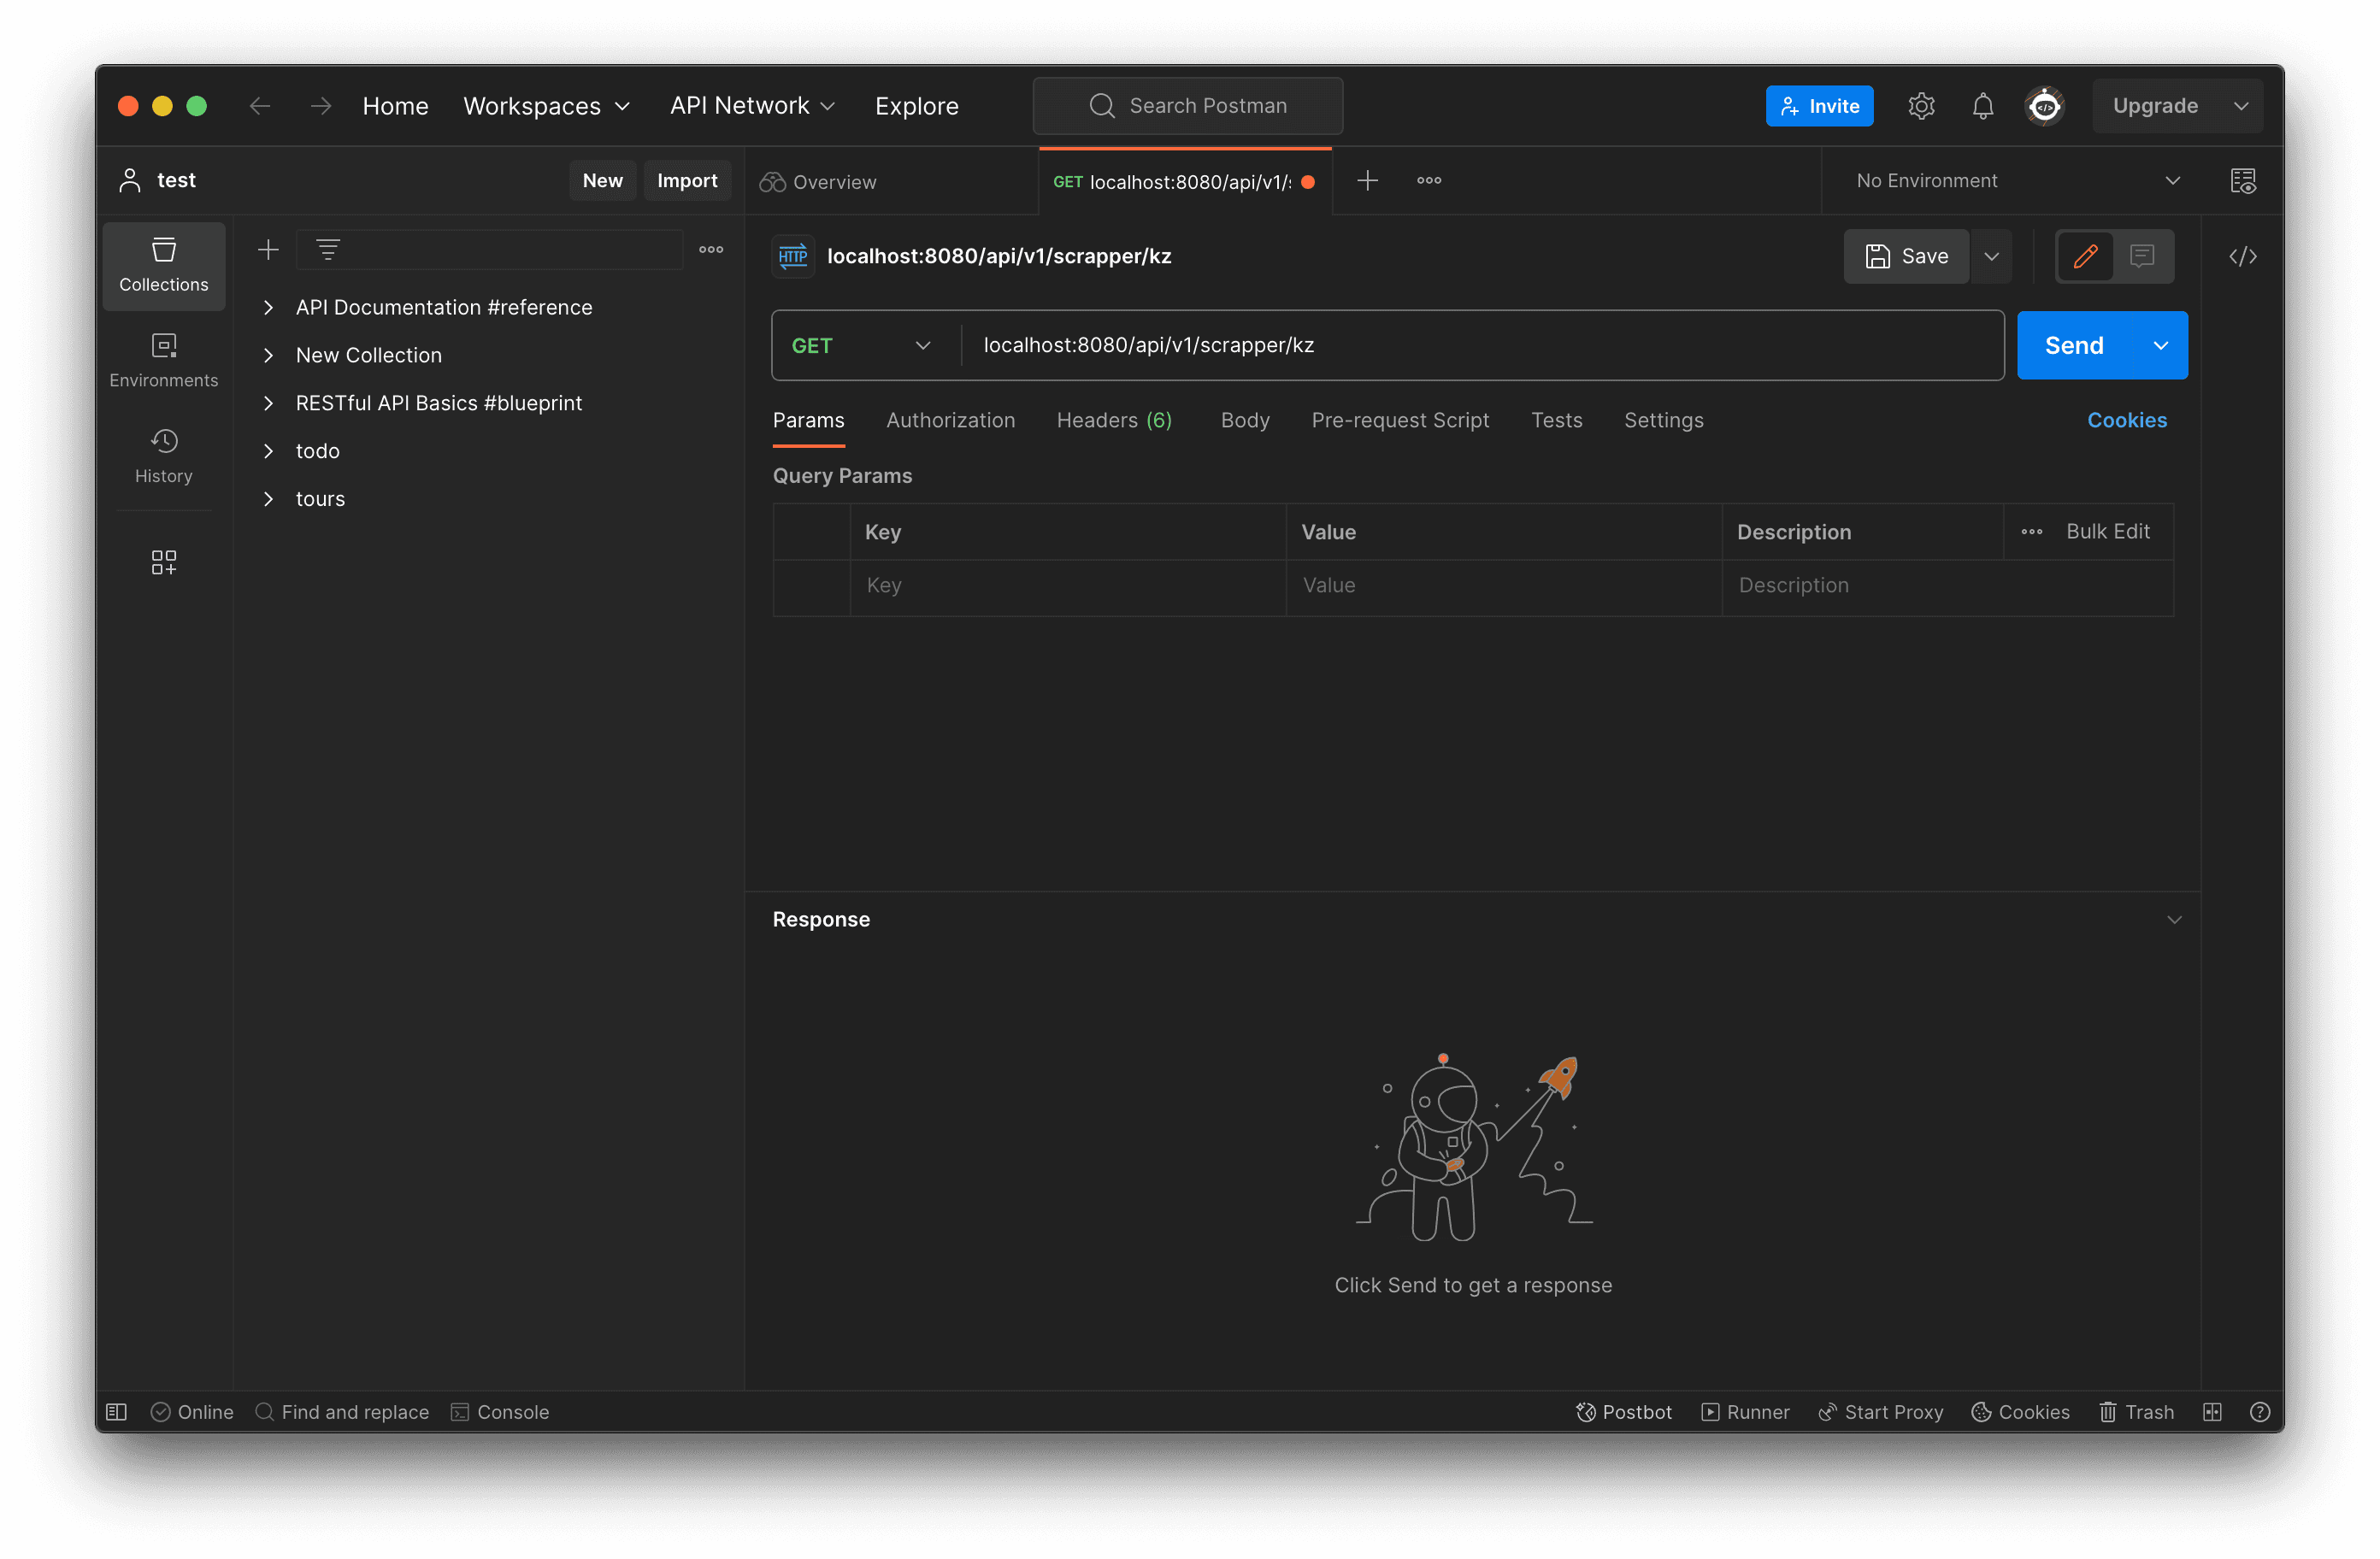This screenshot has height=1559, width=2380.
Task: Click the Start Proxy icon in status bar
Action: (1827, 1411)
